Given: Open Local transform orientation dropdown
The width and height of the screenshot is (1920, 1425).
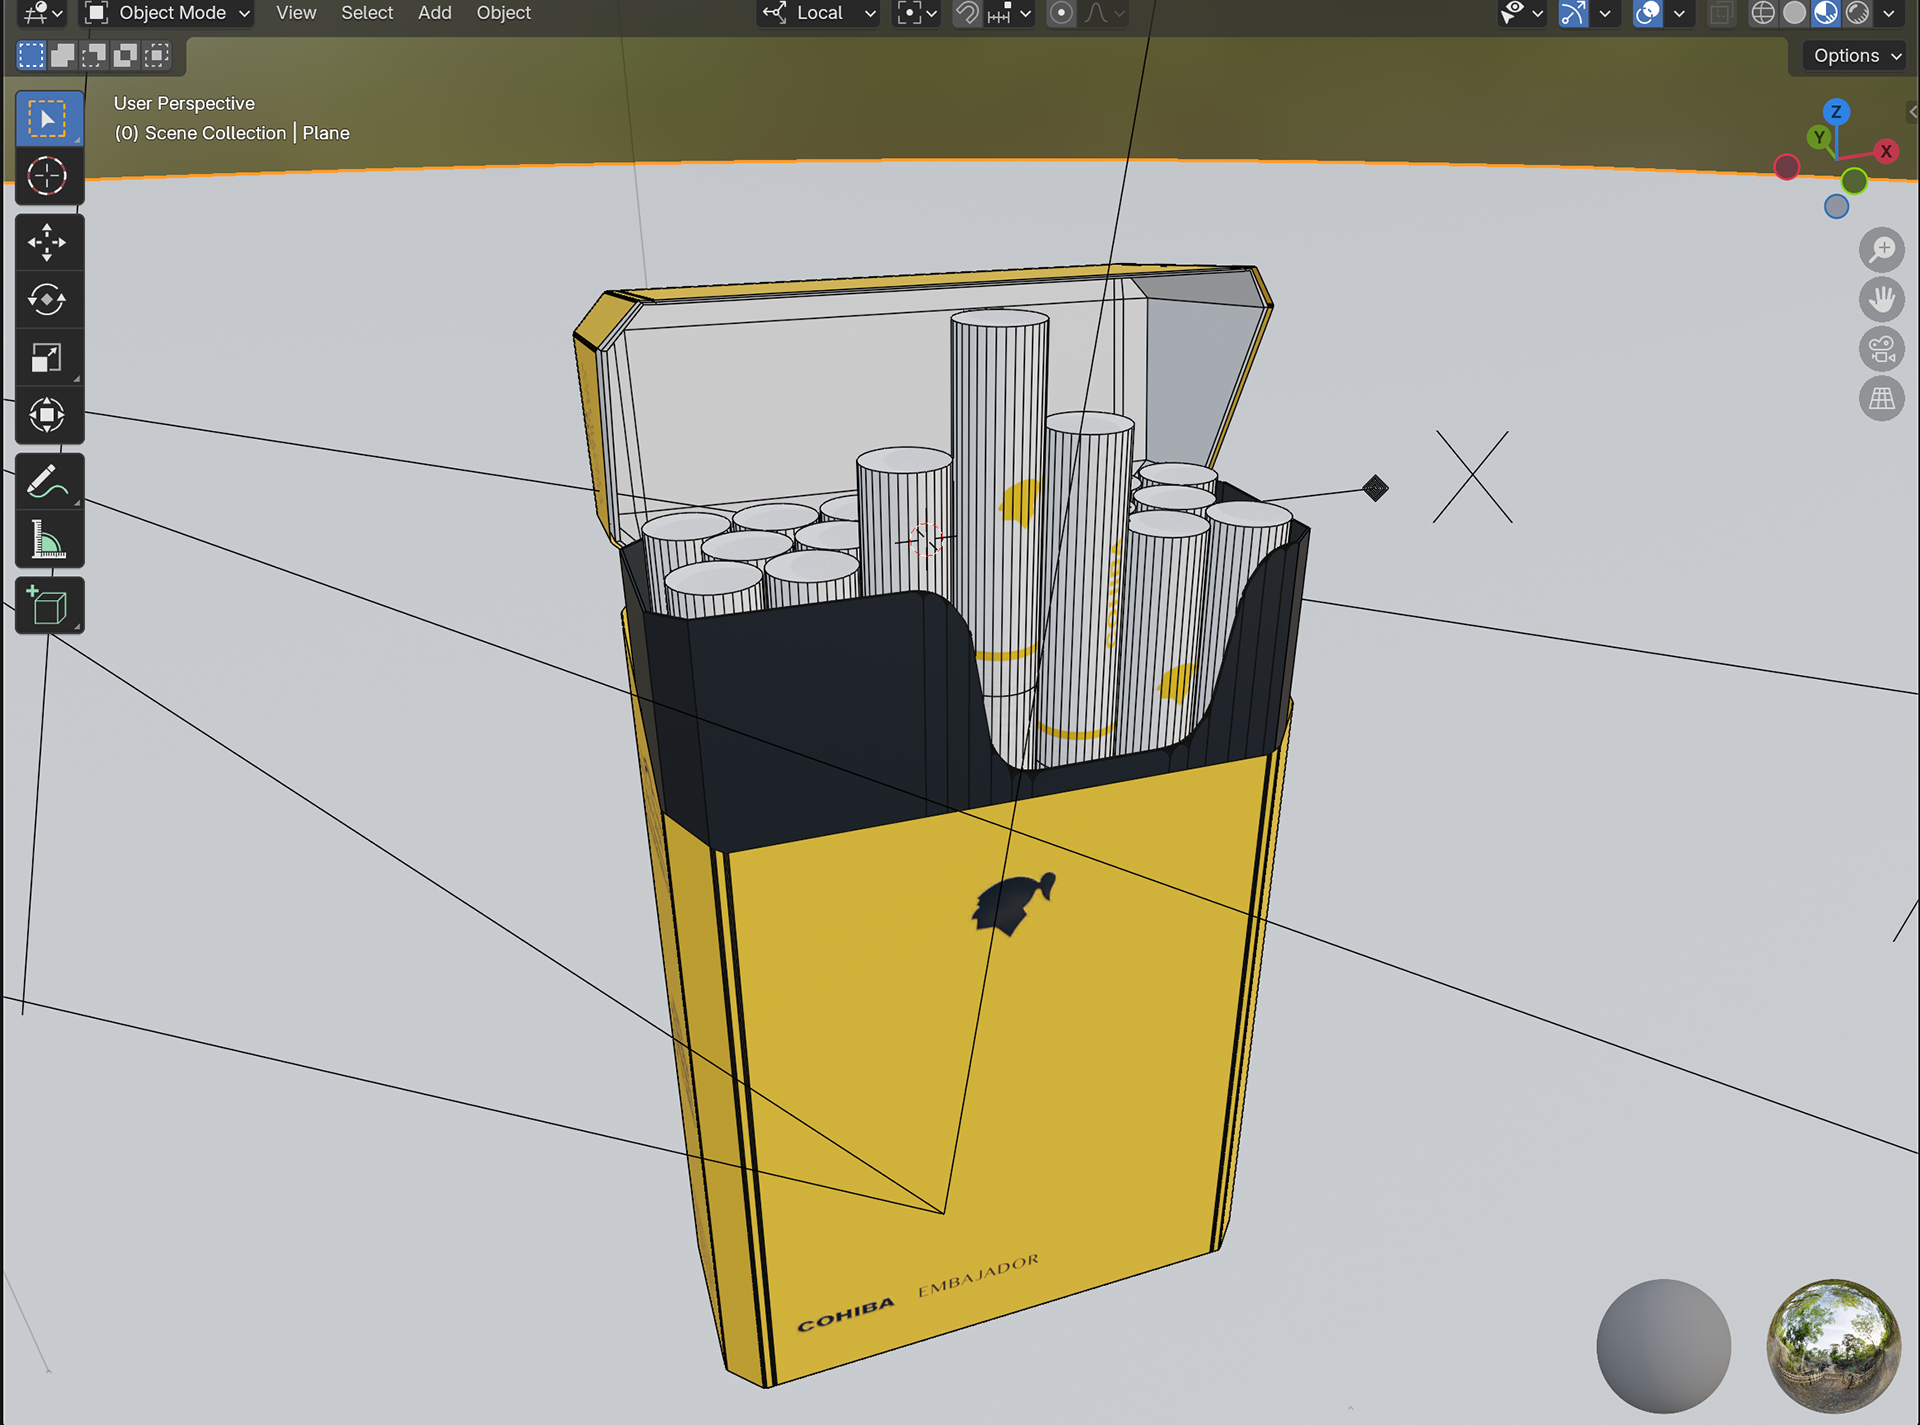Looking at the screenshot, I should coord(819,13).
